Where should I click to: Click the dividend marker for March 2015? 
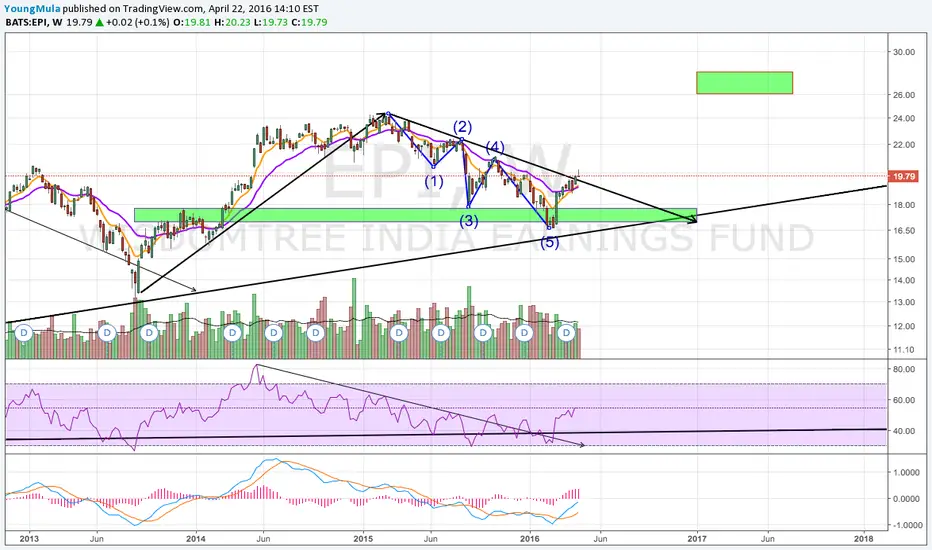pos(399,332)
